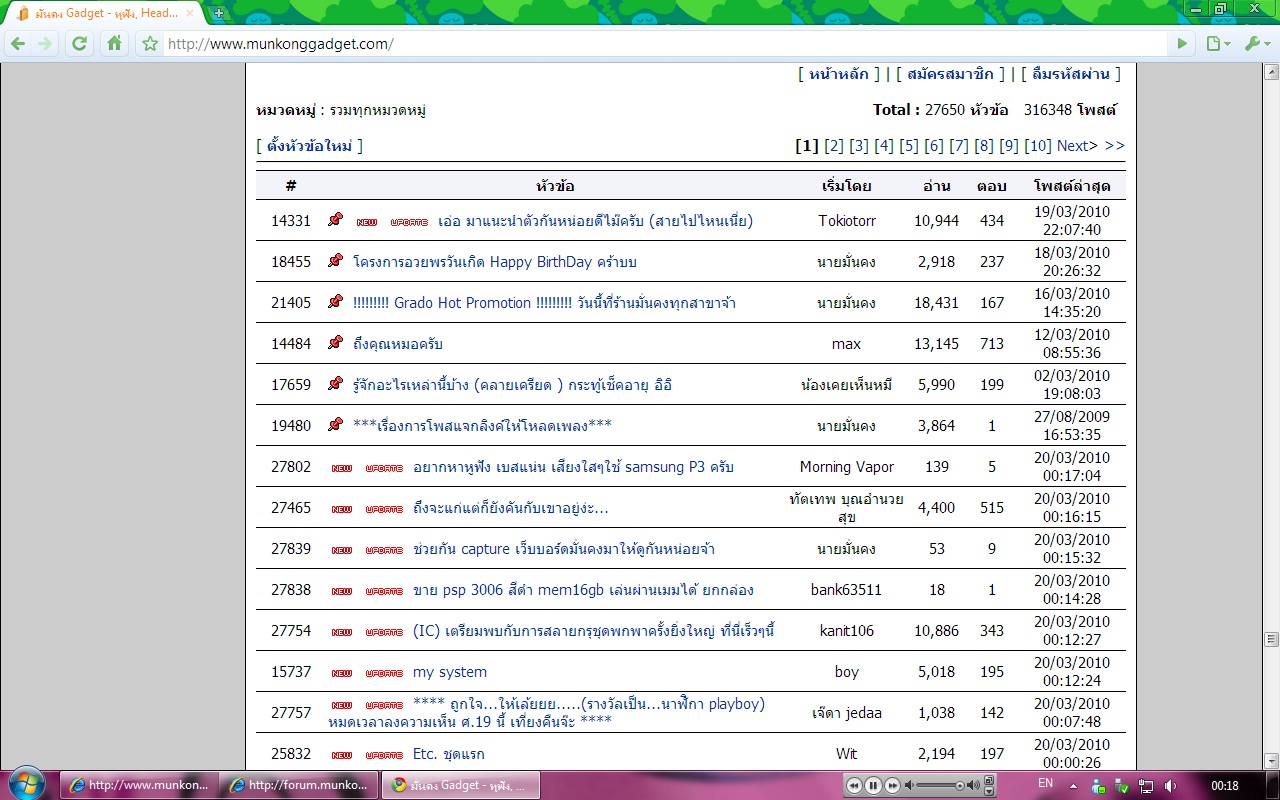This screenshot has height=800, width=1280.
Task: Switch to forum.munko IE window in taskbar
Action: click(x=300, y=785)
